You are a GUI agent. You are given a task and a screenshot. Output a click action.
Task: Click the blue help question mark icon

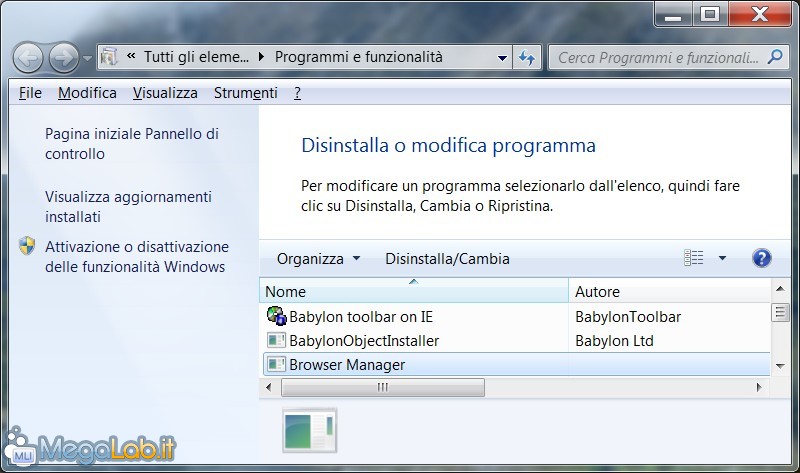[x=761, y=258]
